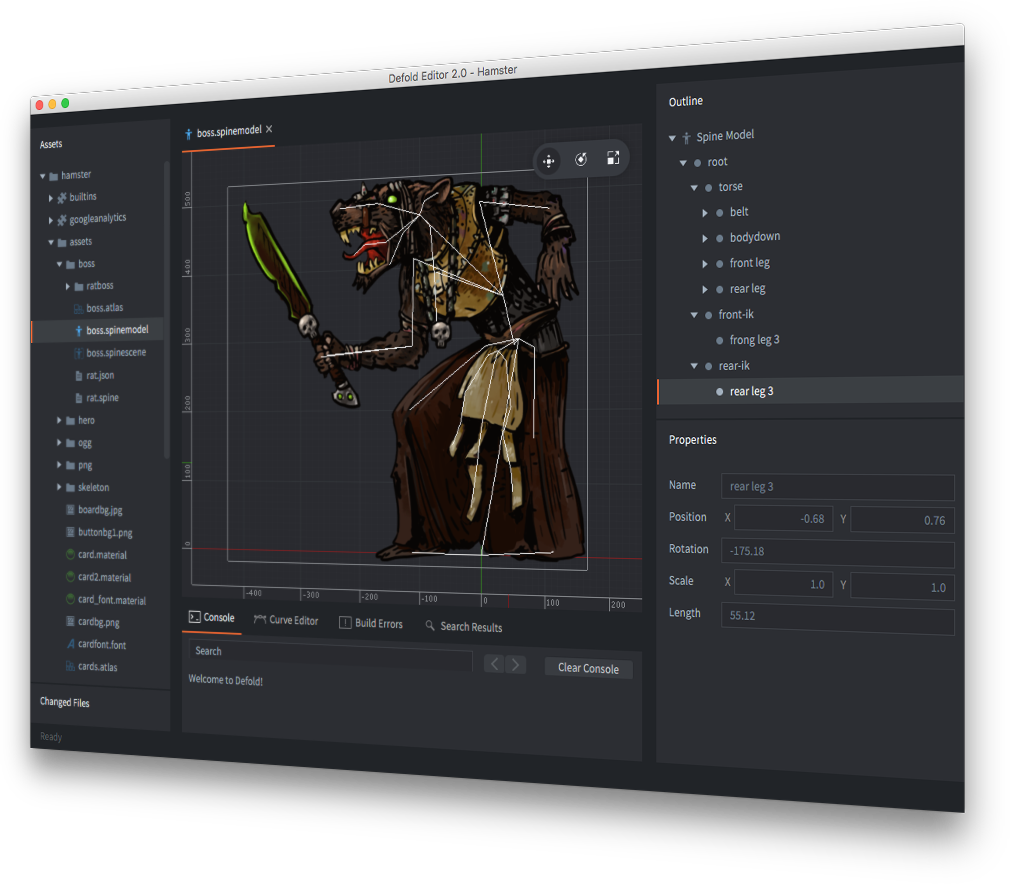Select rear leg 3 in Outline

[x=810, y=392]
